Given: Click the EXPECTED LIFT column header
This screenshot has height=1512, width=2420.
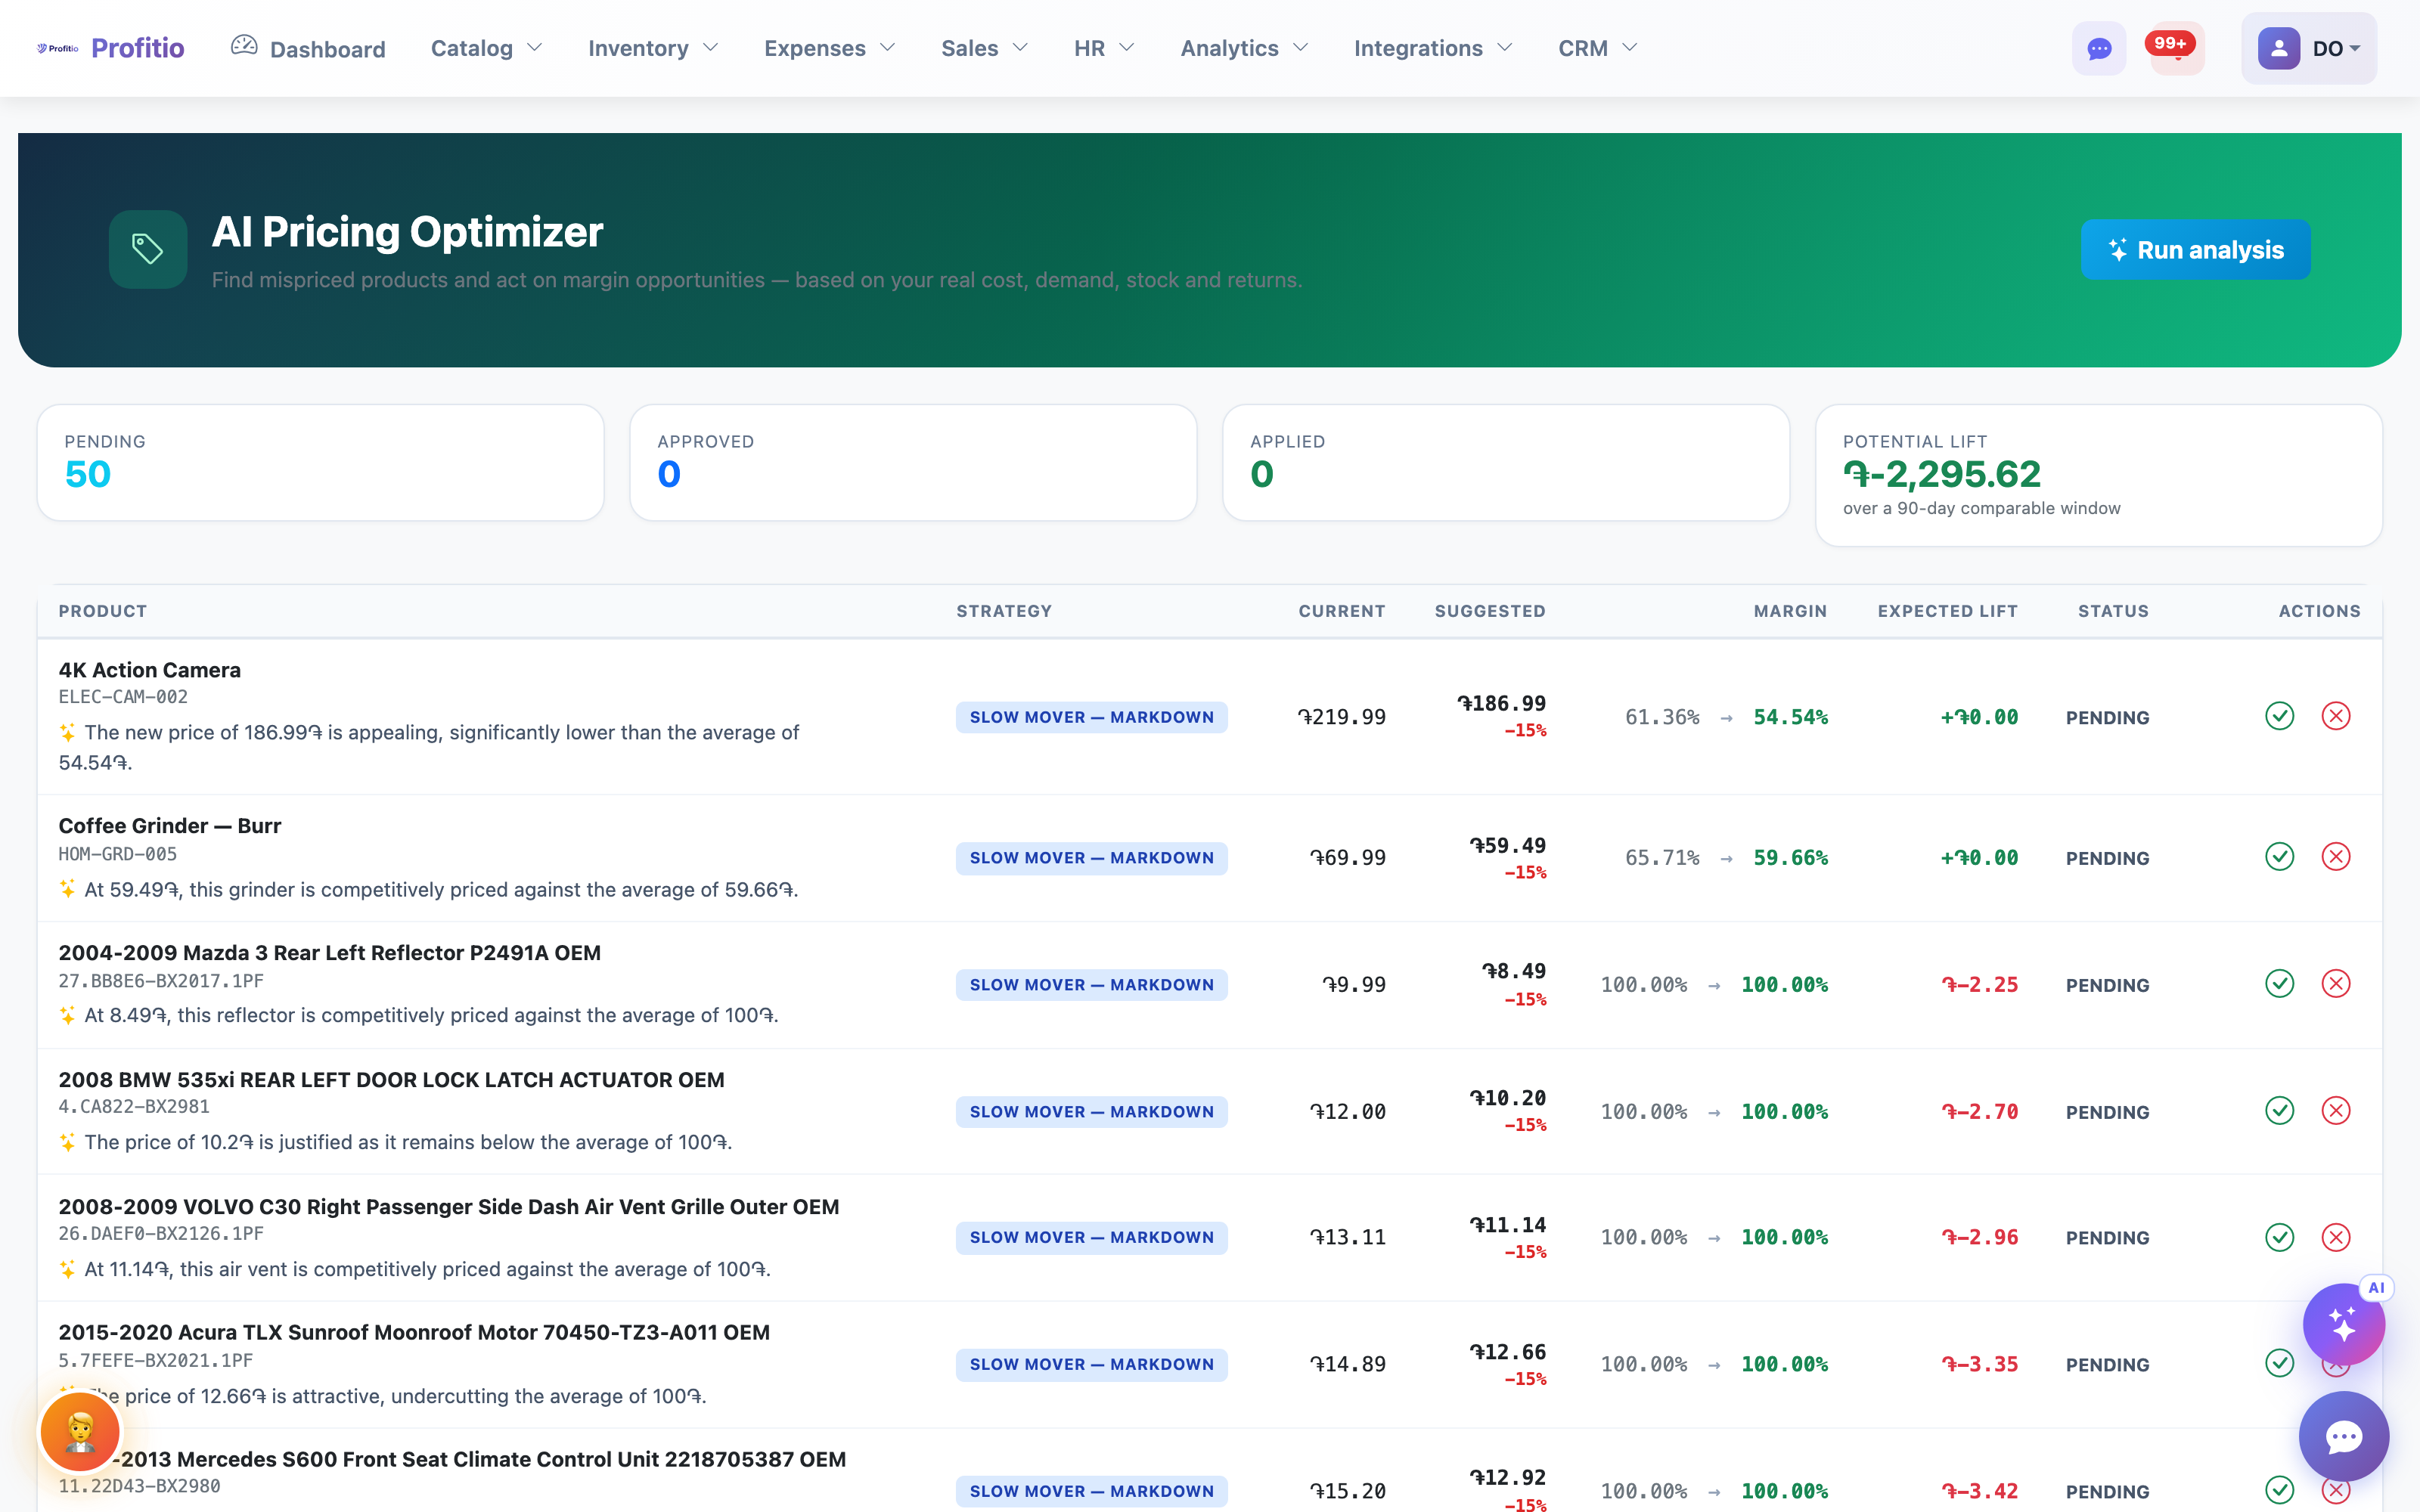Looking at the screenshot, I should point(1947,611).
